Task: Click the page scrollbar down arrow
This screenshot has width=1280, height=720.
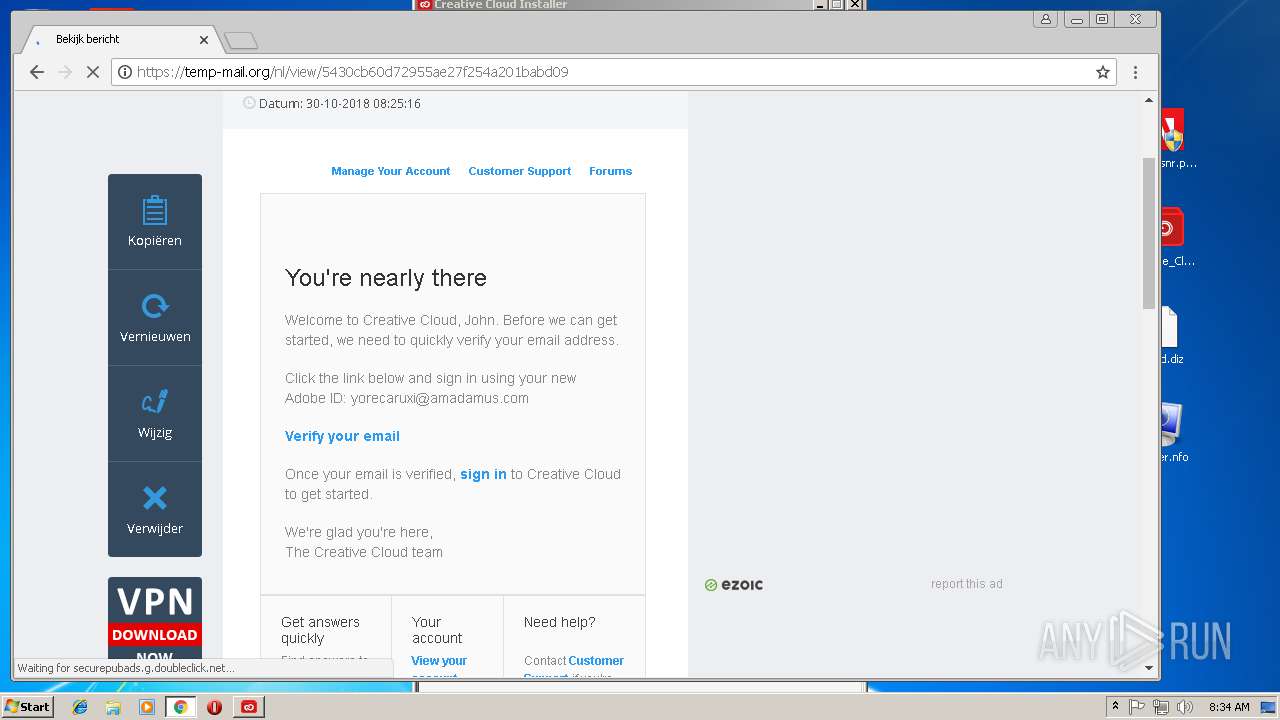Action: pos(1149,668)
